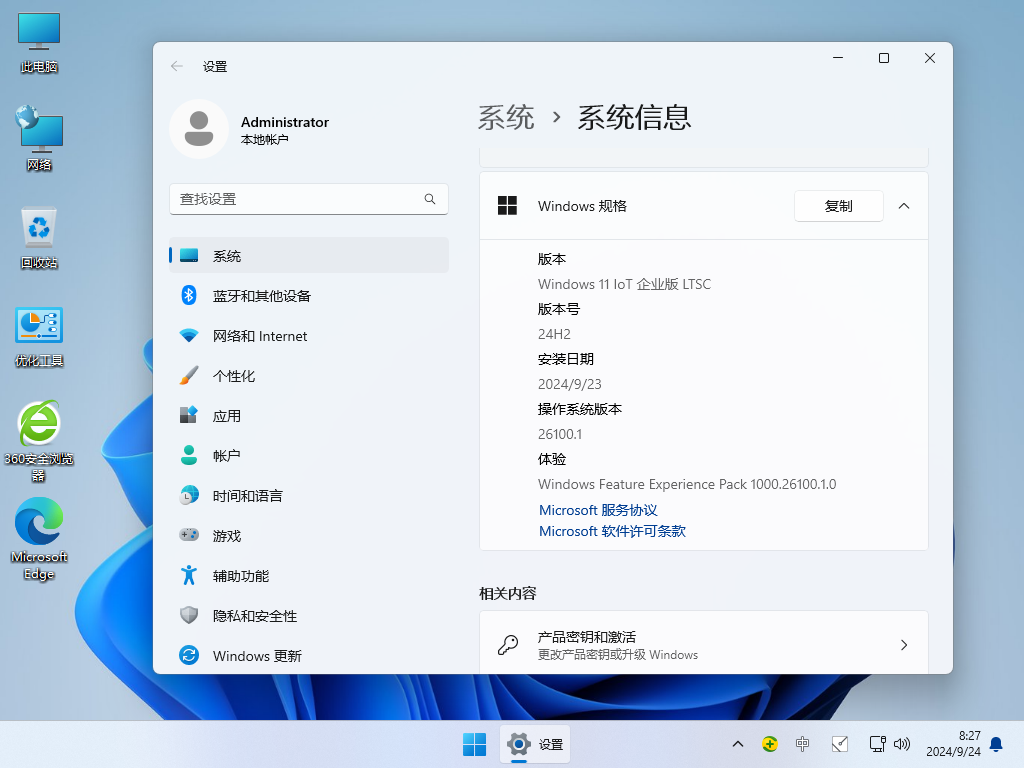This screenshot has width=1024, height=768.
Task: Open 产品密钥和激活 entry
Action: click(x=704, y=643)
